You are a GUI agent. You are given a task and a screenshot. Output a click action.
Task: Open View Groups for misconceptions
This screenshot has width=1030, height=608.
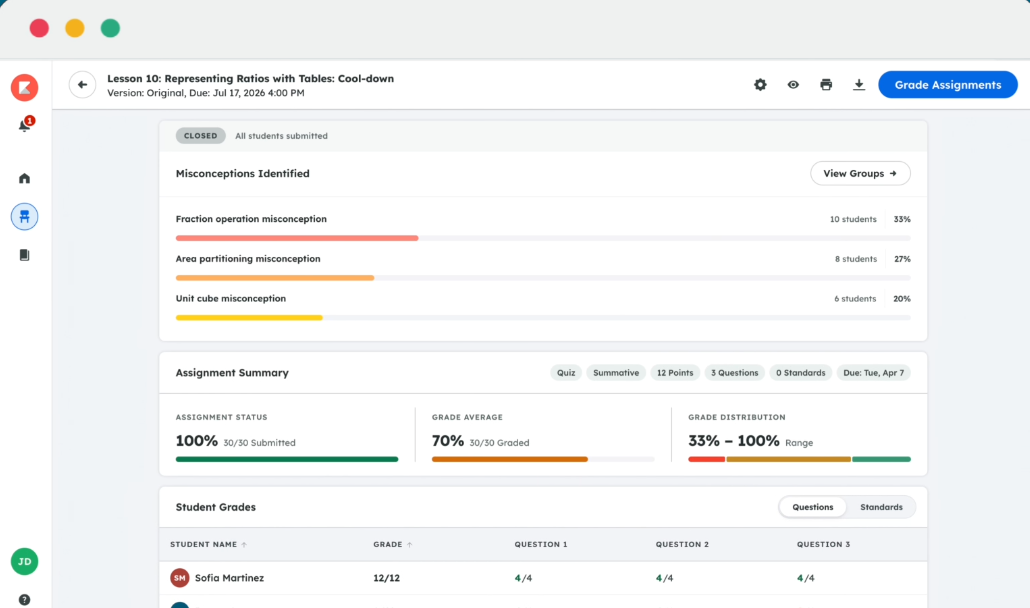tap(860, 173)
